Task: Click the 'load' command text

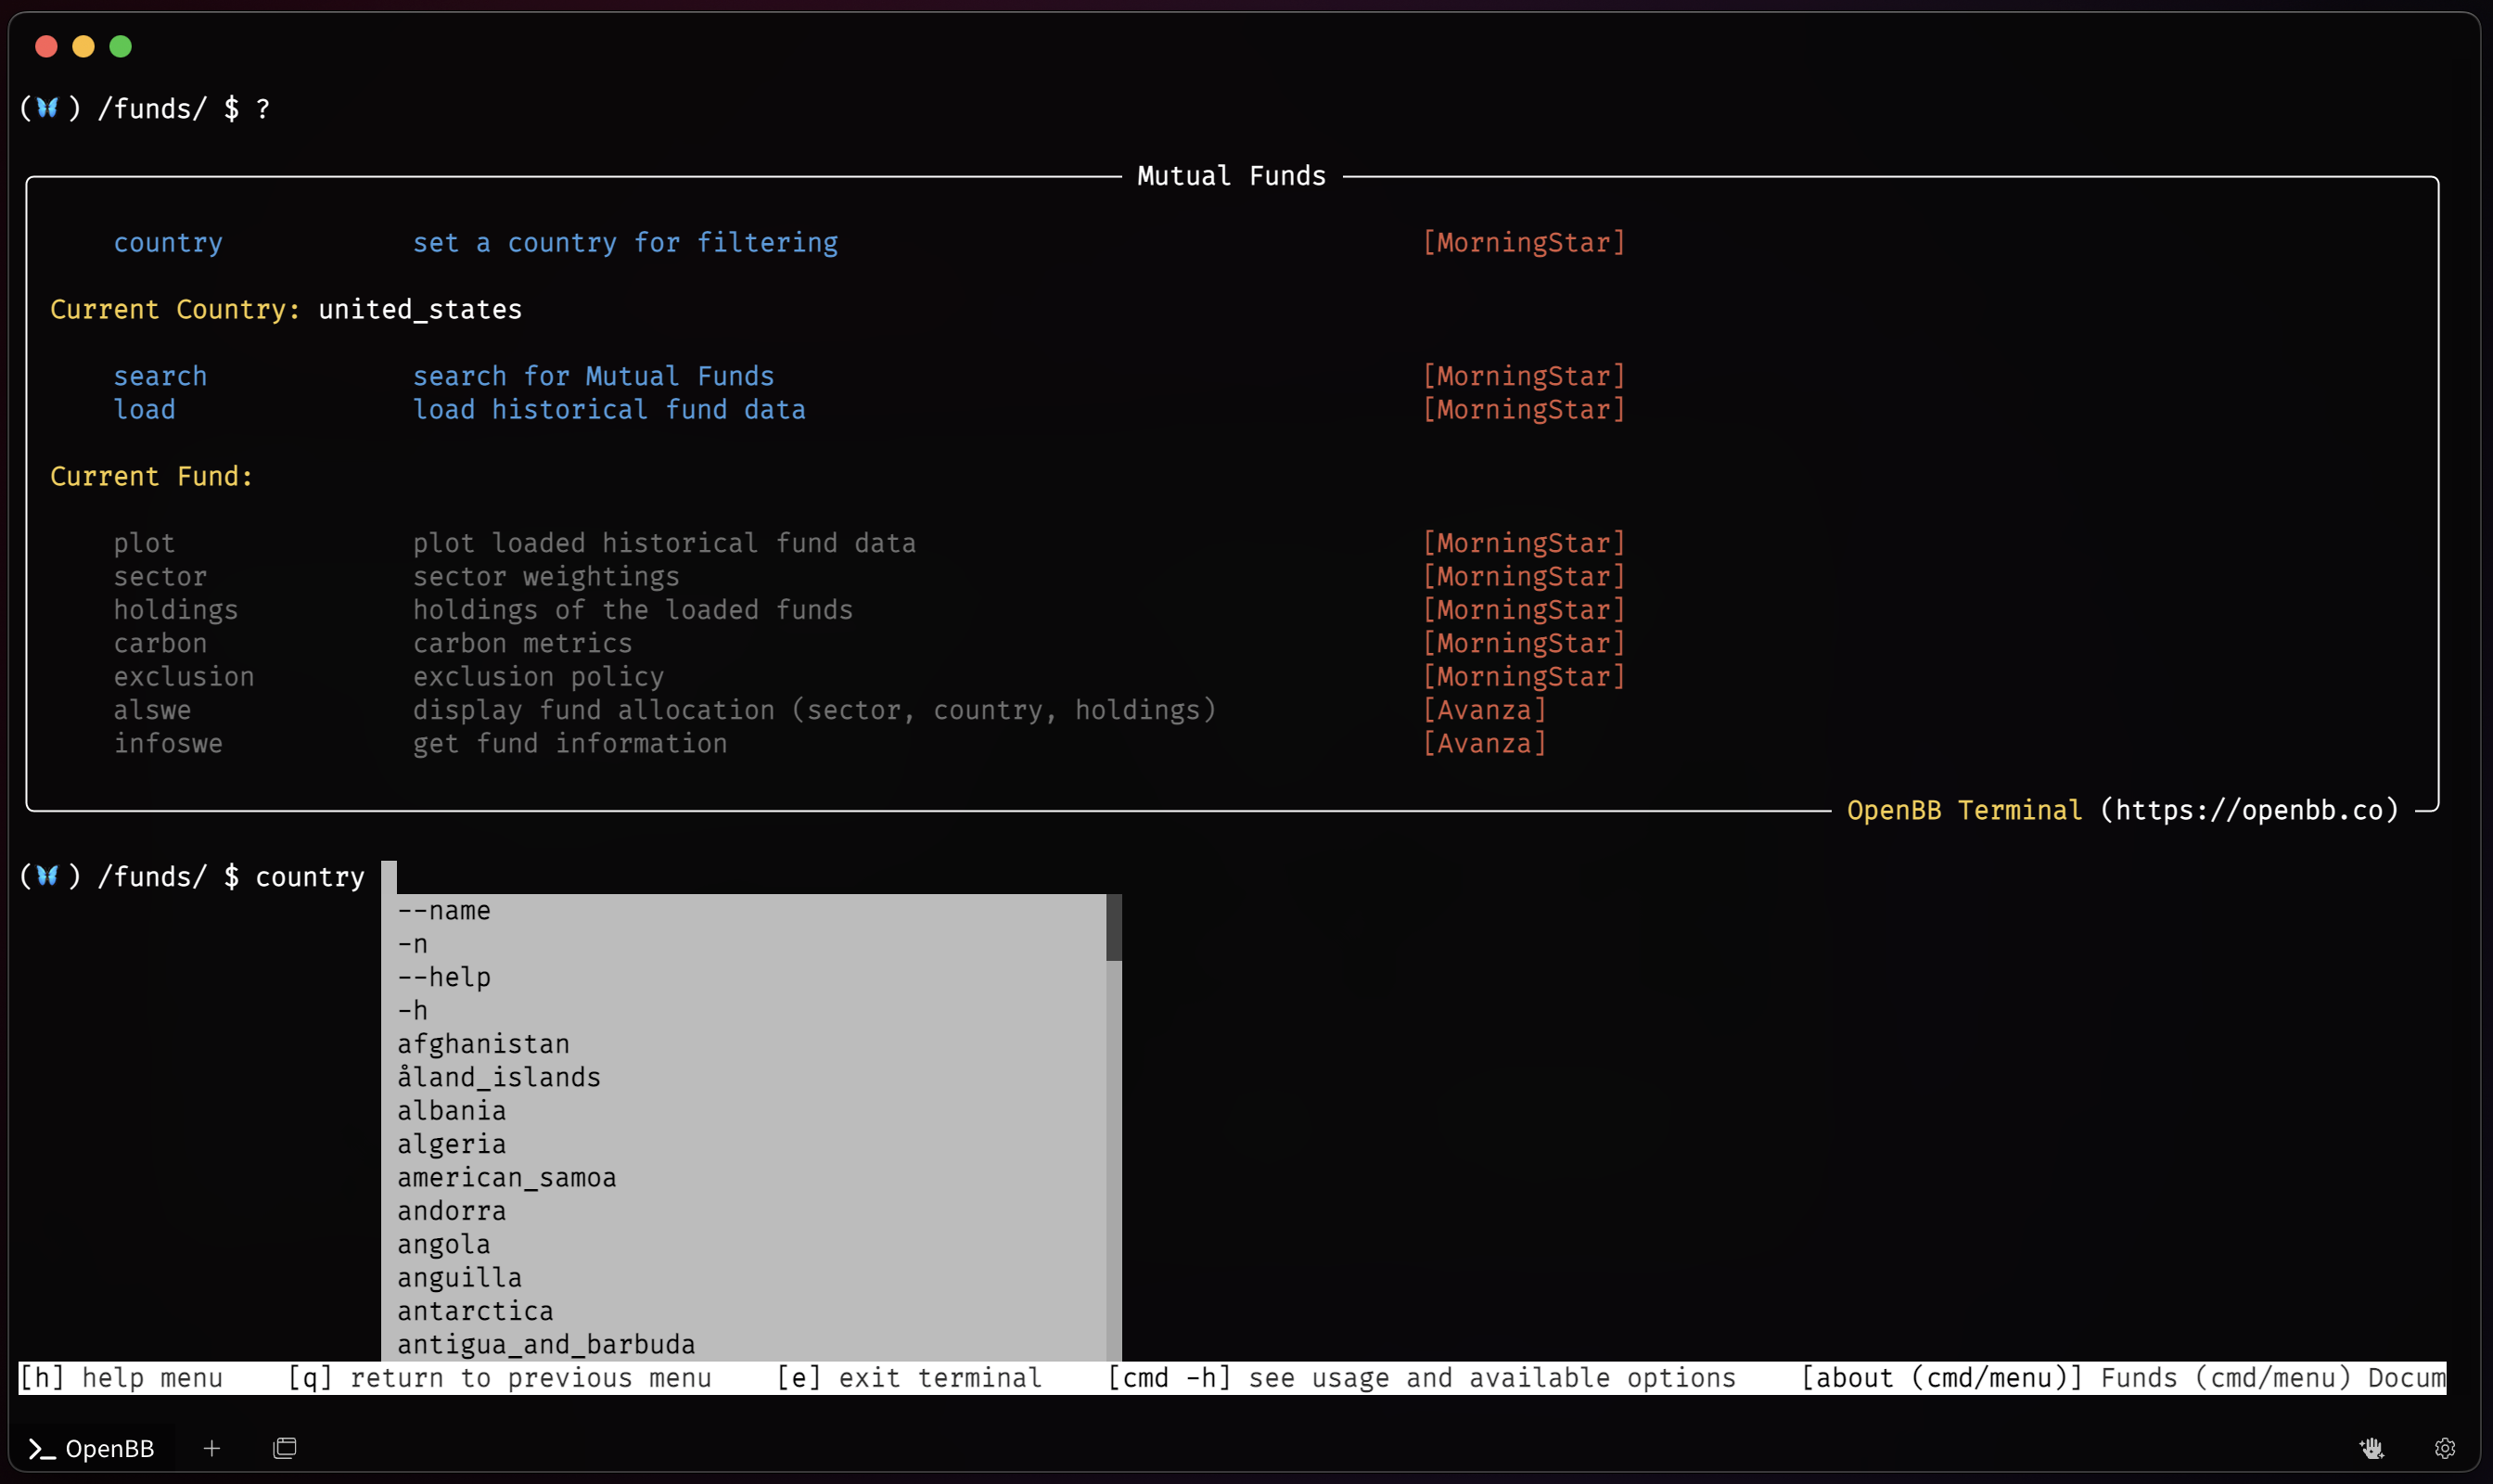Action: click(x=144, y=410)
